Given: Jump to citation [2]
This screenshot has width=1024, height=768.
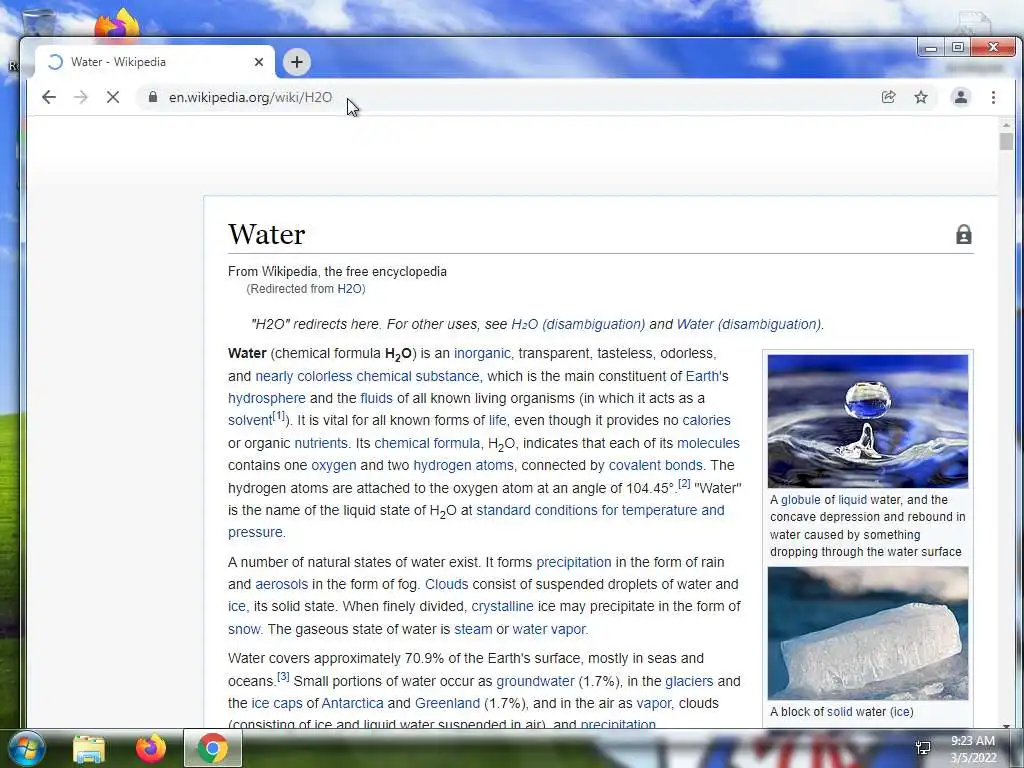Looking at the screenshot, I should (684, 483).
